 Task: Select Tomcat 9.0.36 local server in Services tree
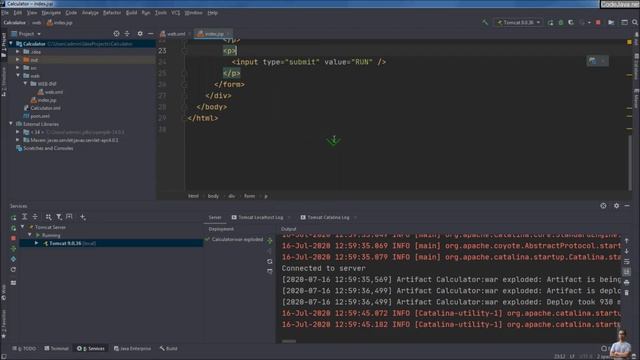(x=111, y=243)
